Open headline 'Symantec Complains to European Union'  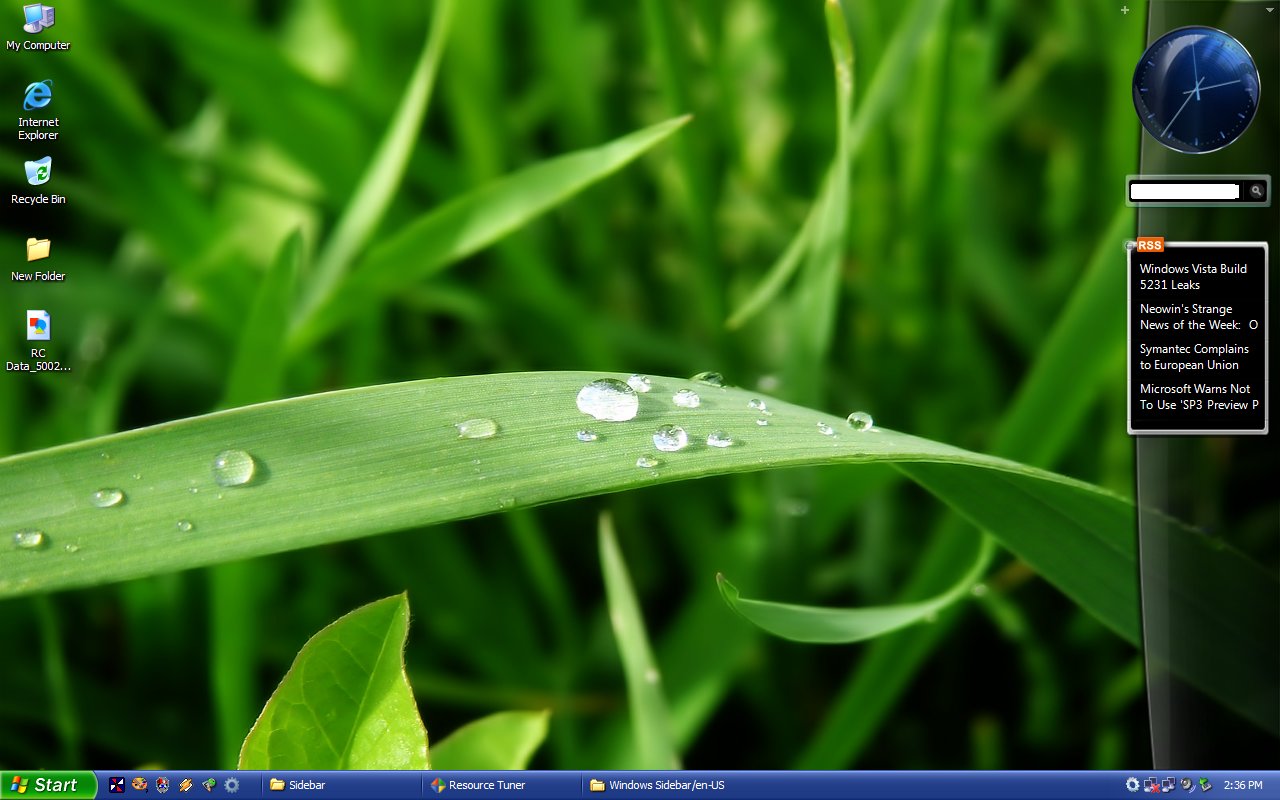click(1194, 357)
